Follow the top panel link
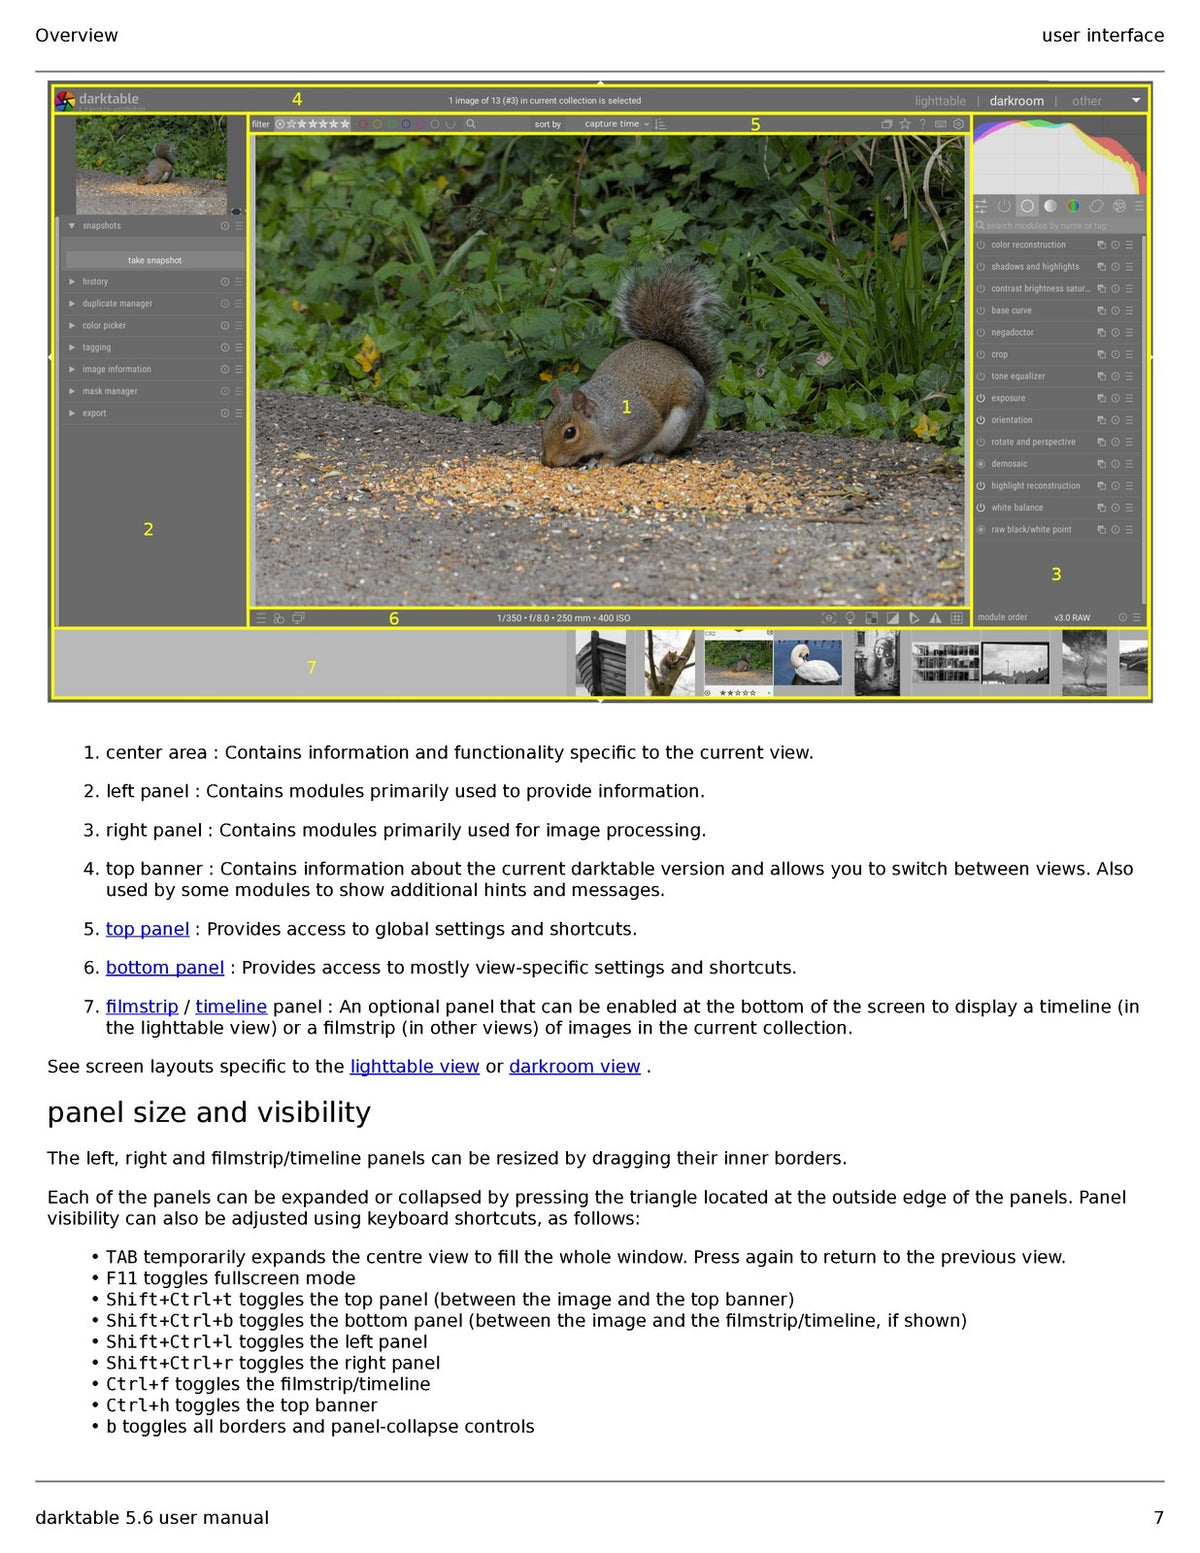Screen dimensions: 1200x1553 click(x=147, y=929)
